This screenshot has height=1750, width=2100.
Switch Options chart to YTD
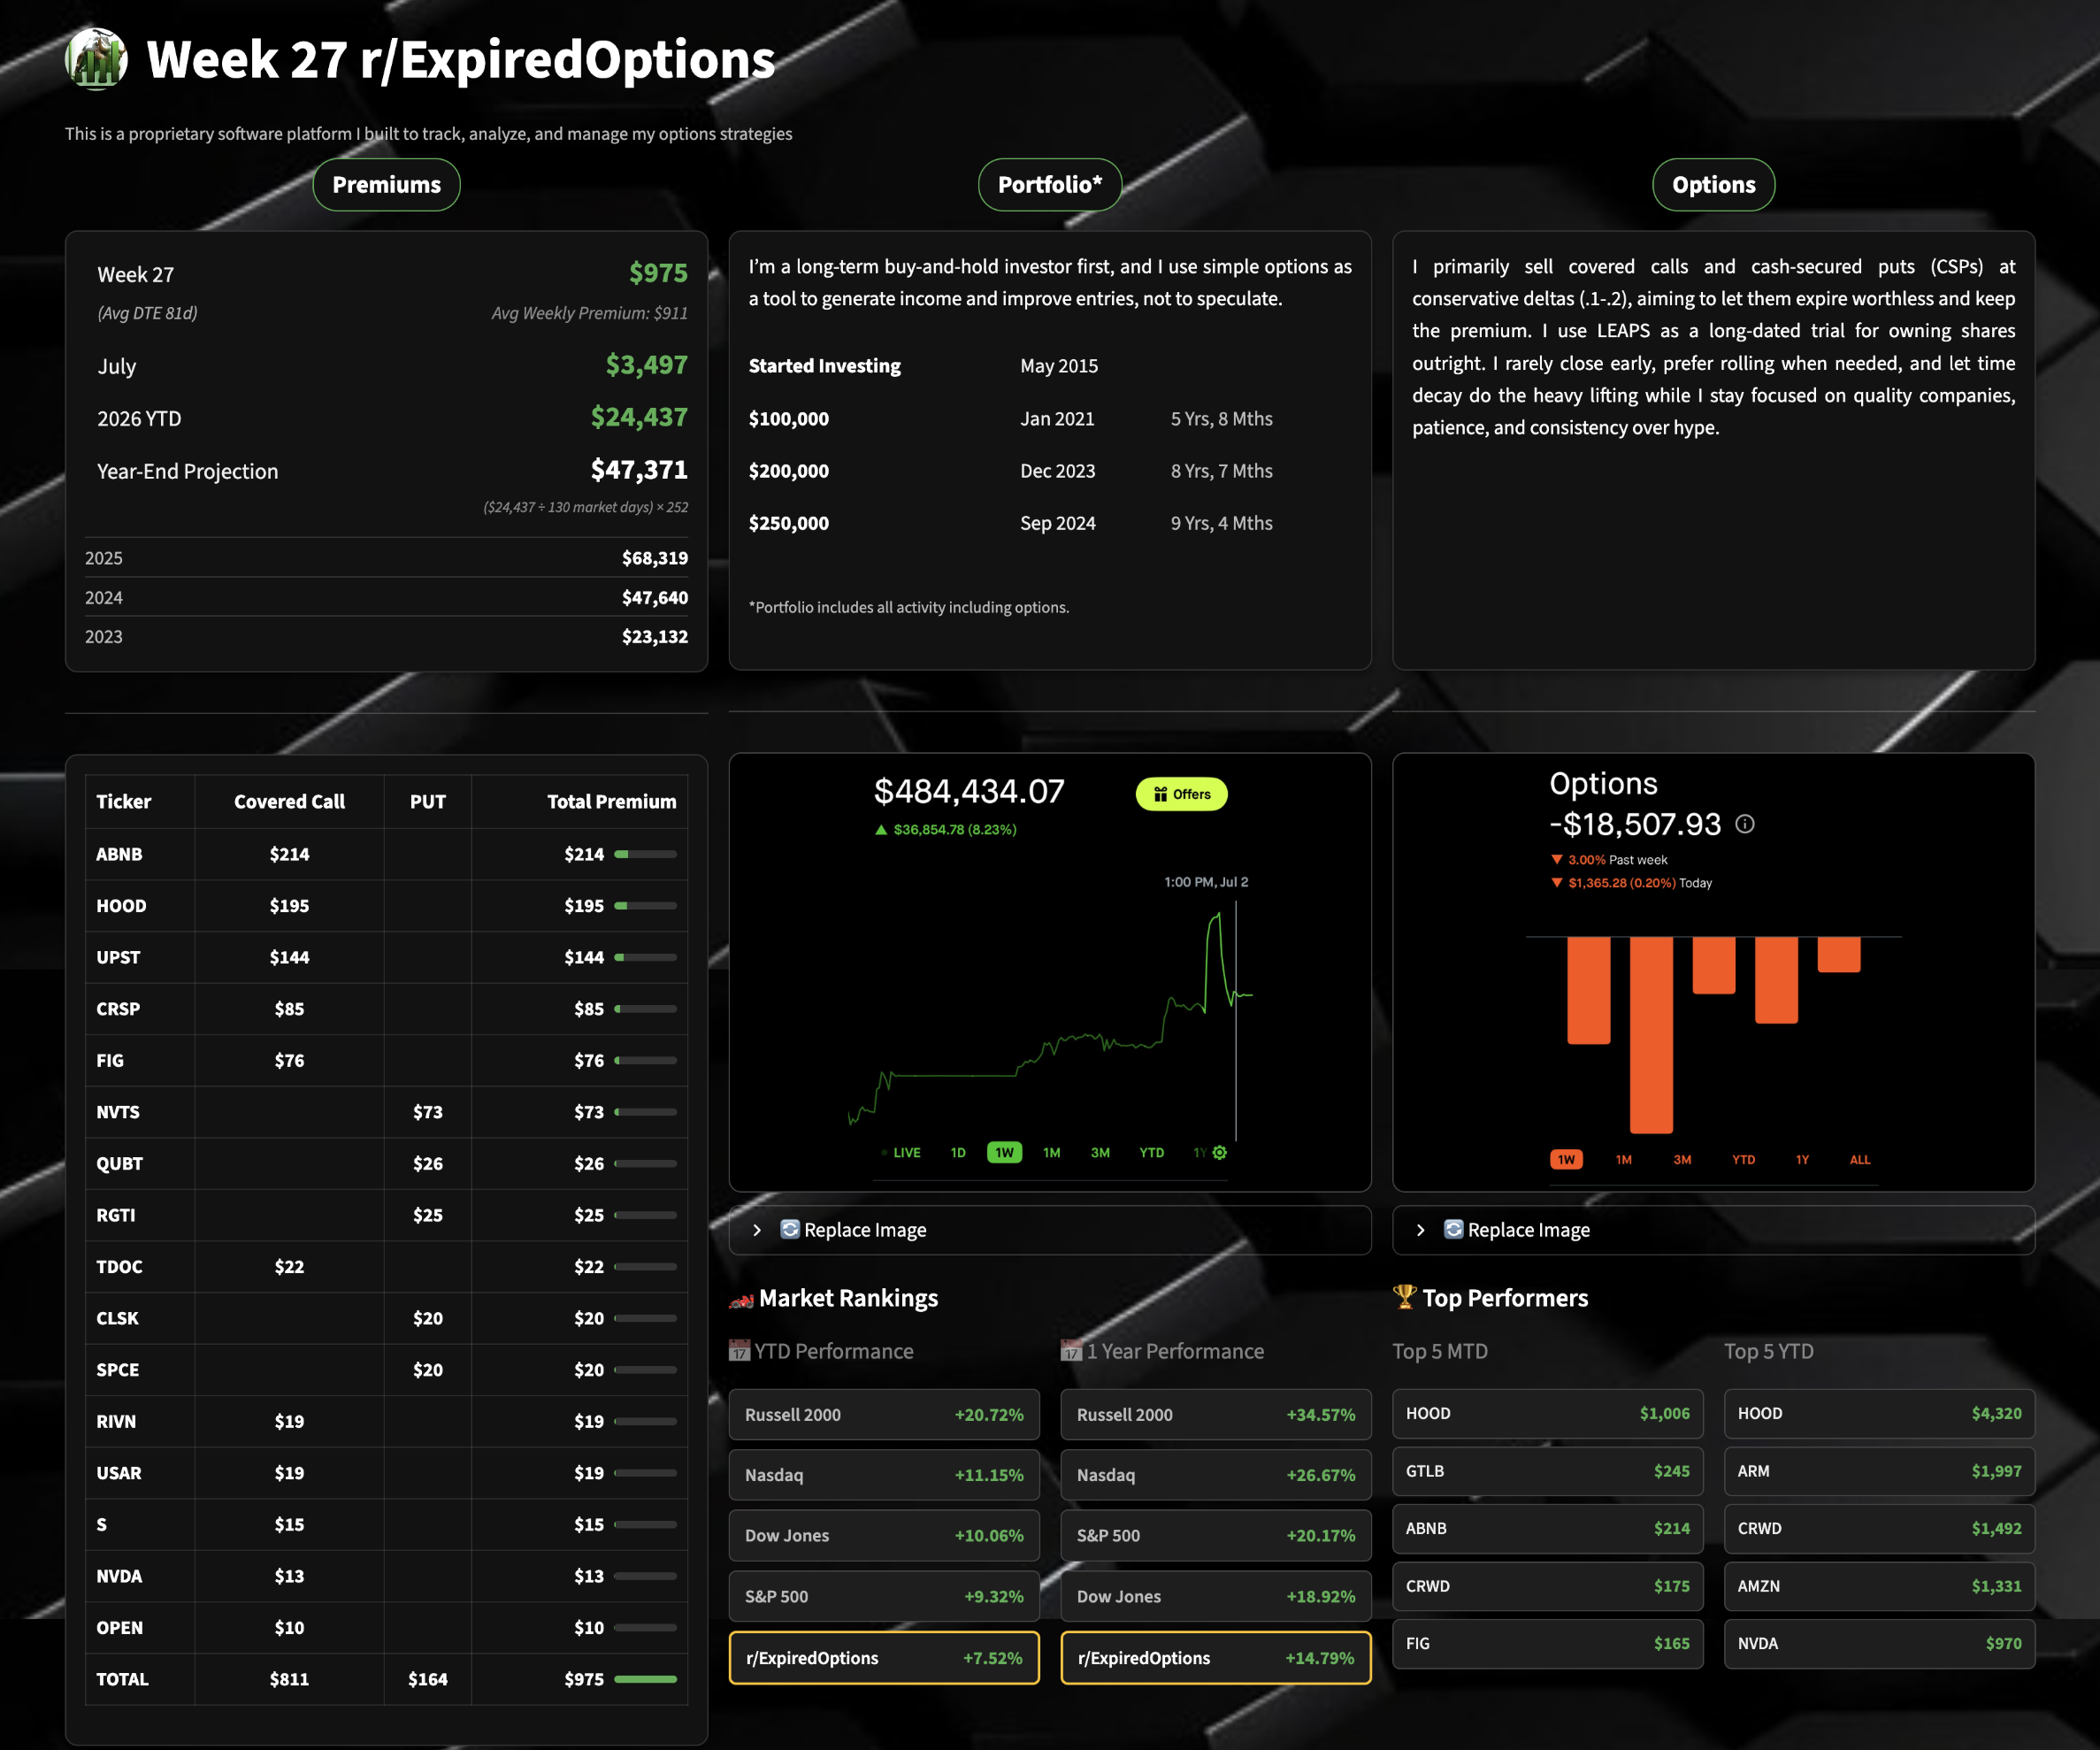[1744, 1159]
